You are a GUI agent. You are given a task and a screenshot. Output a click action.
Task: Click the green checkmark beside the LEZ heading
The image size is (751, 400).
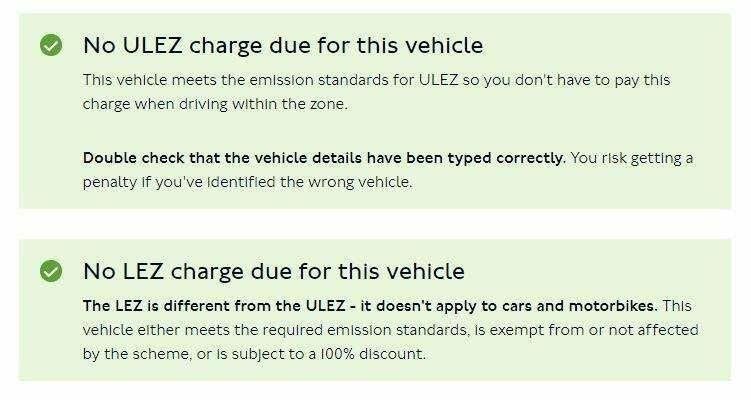[x=51, y=271]
